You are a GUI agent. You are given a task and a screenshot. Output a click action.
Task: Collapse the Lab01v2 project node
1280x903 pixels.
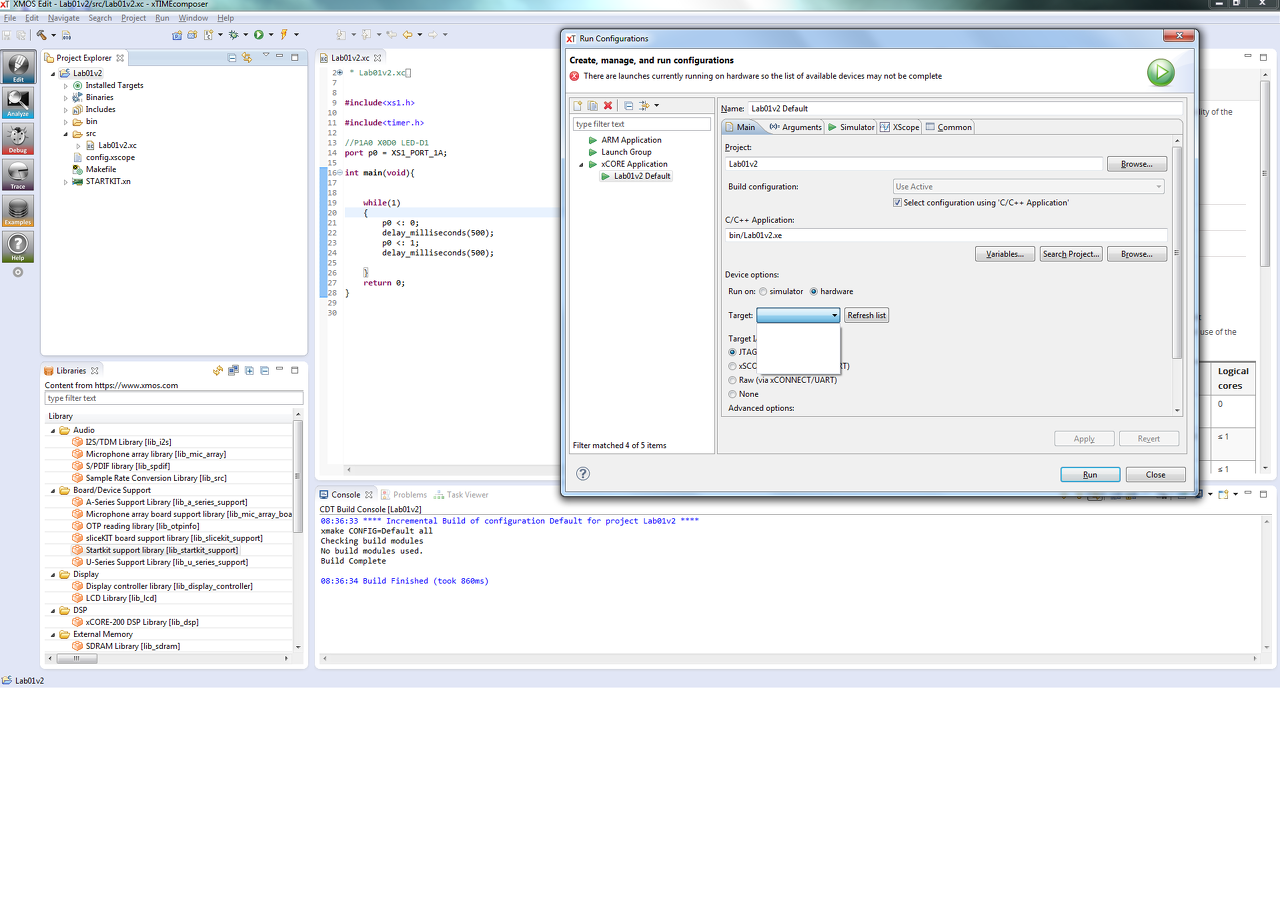click(x=53, y=74)
